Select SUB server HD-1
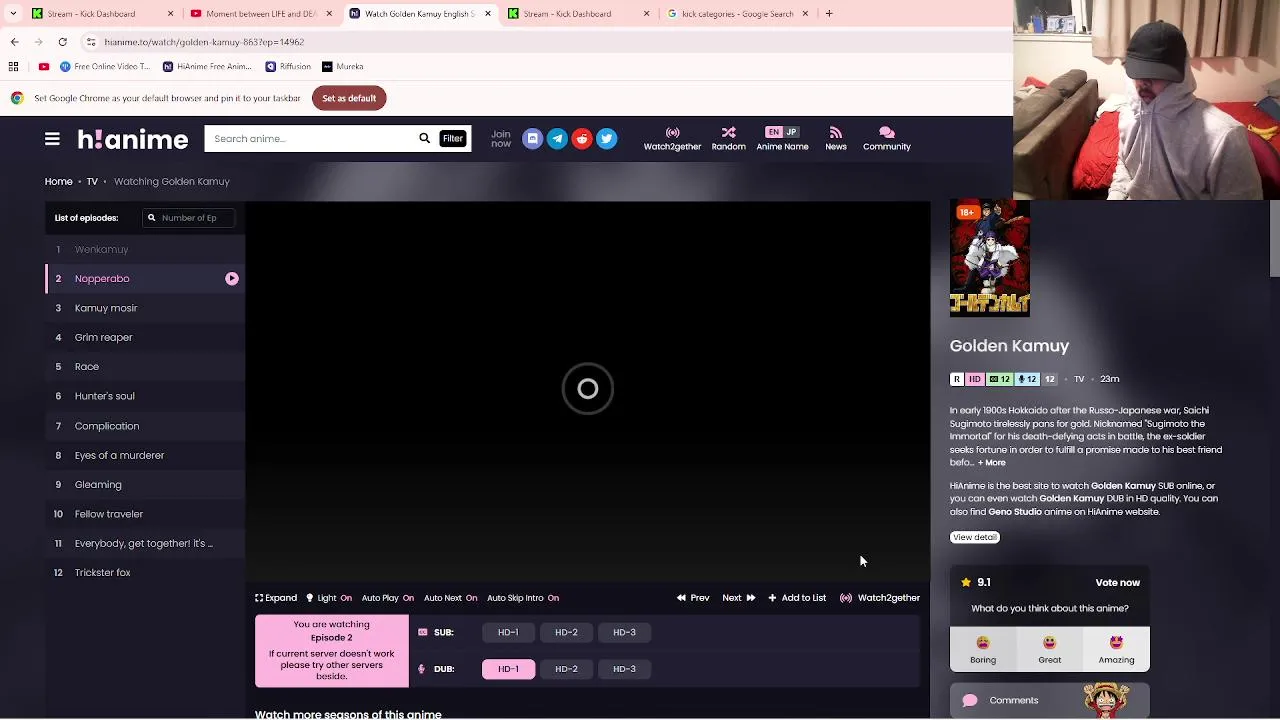This screenshot has width=1280, height=720. 508,632
